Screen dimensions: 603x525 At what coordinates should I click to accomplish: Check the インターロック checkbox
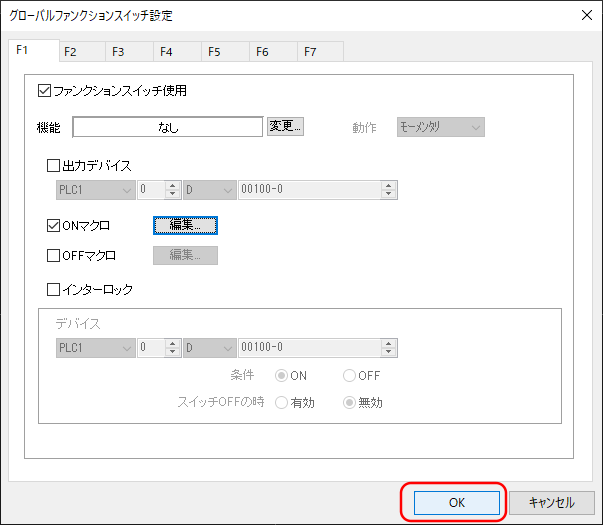(54, 290)
